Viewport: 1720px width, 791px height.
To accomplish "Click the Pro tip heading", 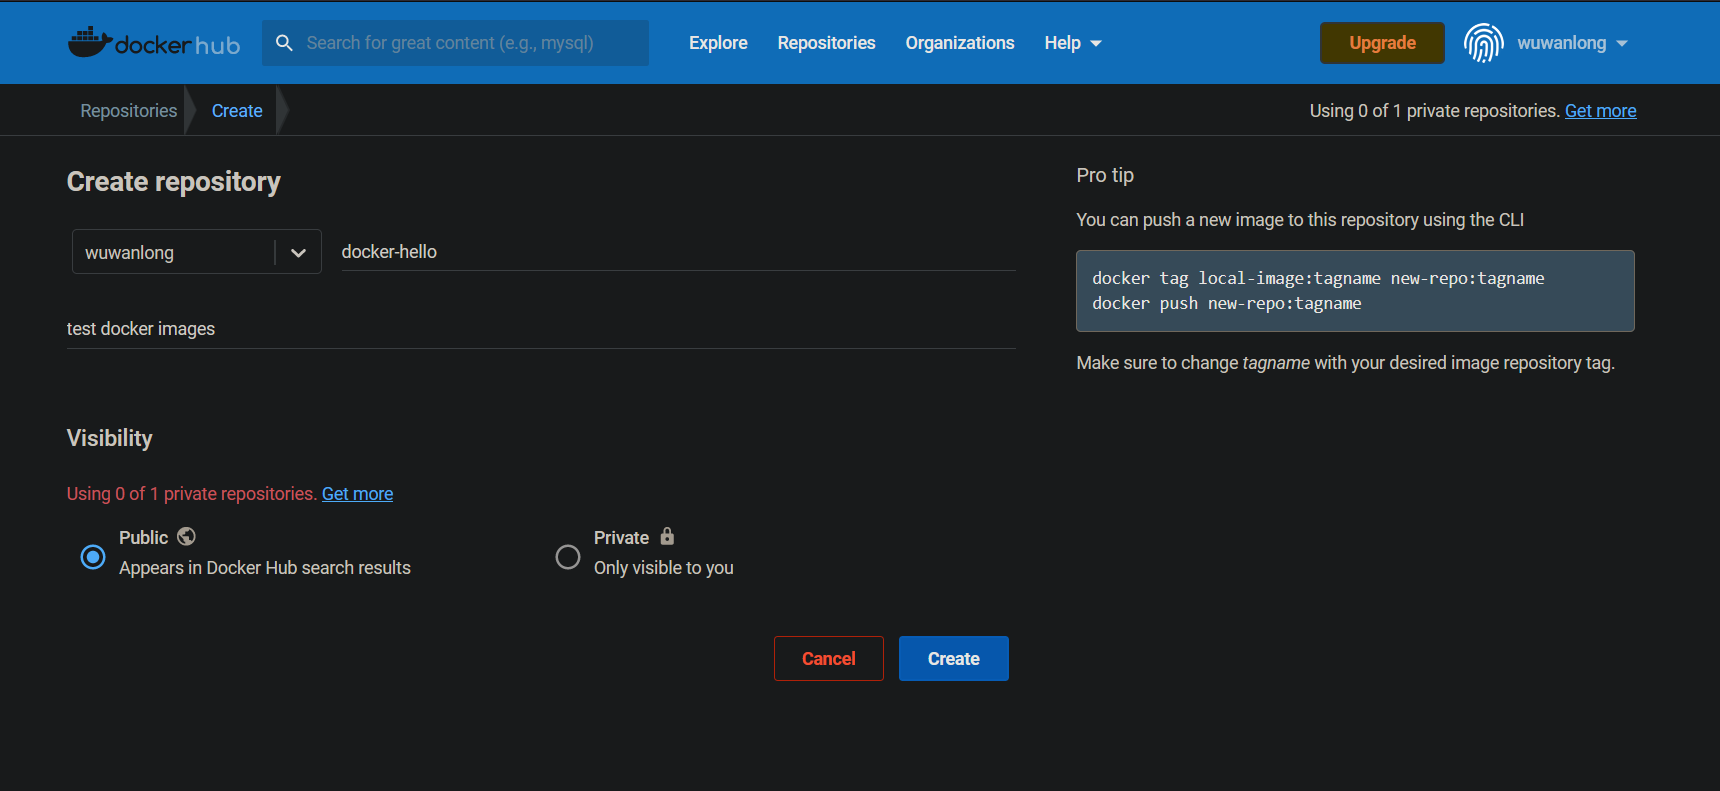I will pos(1105,175).
